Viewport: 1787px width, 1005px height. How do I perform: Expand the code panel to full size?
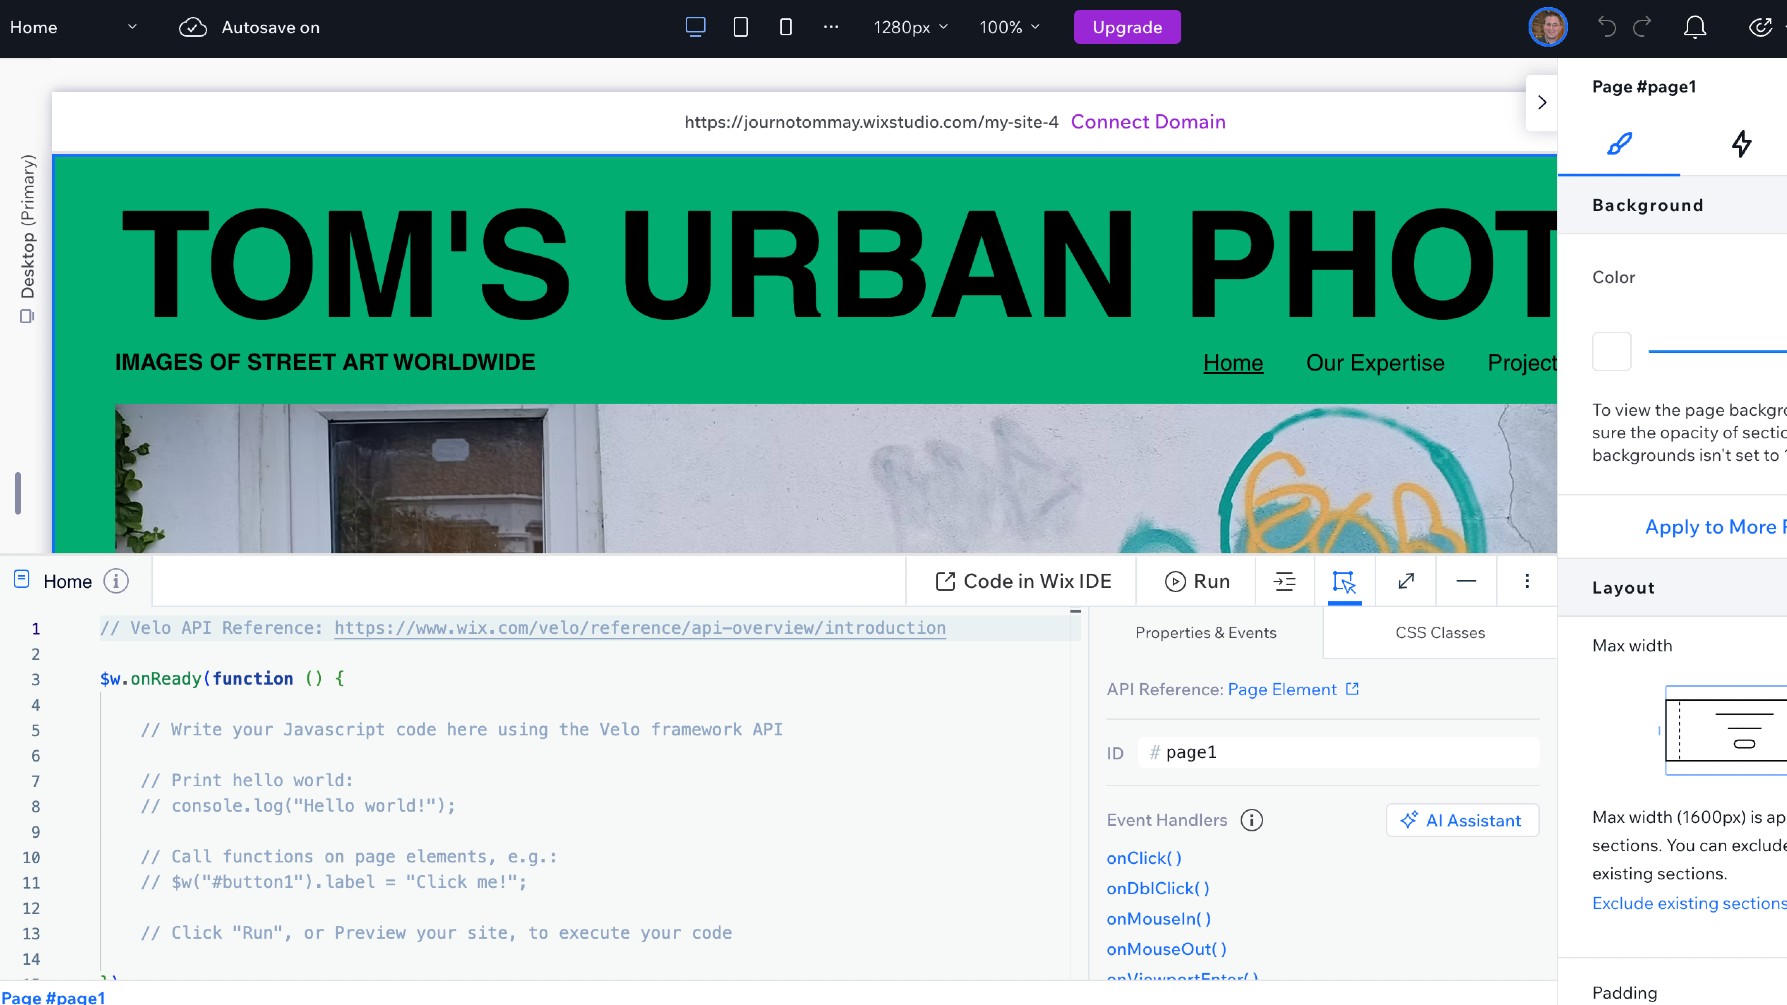pyautogui.click(x=1405, y=581)
